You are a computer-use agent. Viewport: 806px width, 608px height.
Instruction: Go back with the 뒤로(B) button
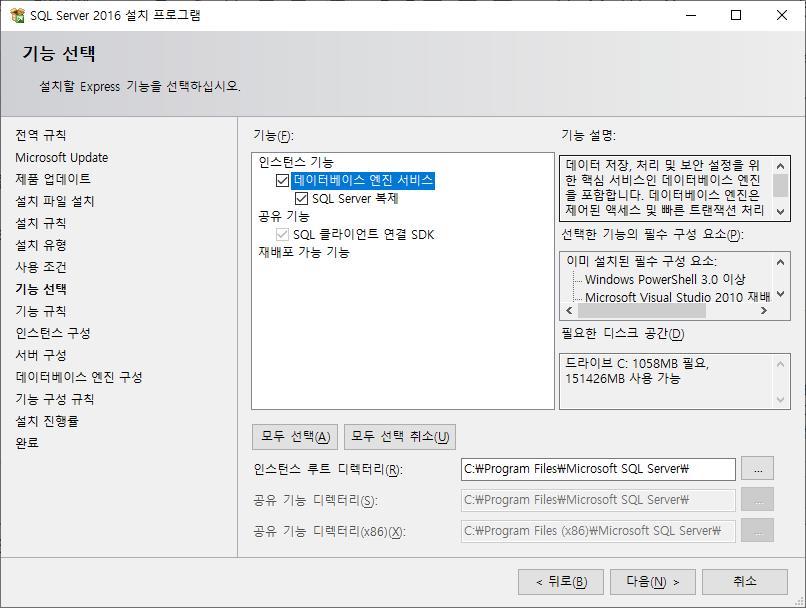[561, 582]
